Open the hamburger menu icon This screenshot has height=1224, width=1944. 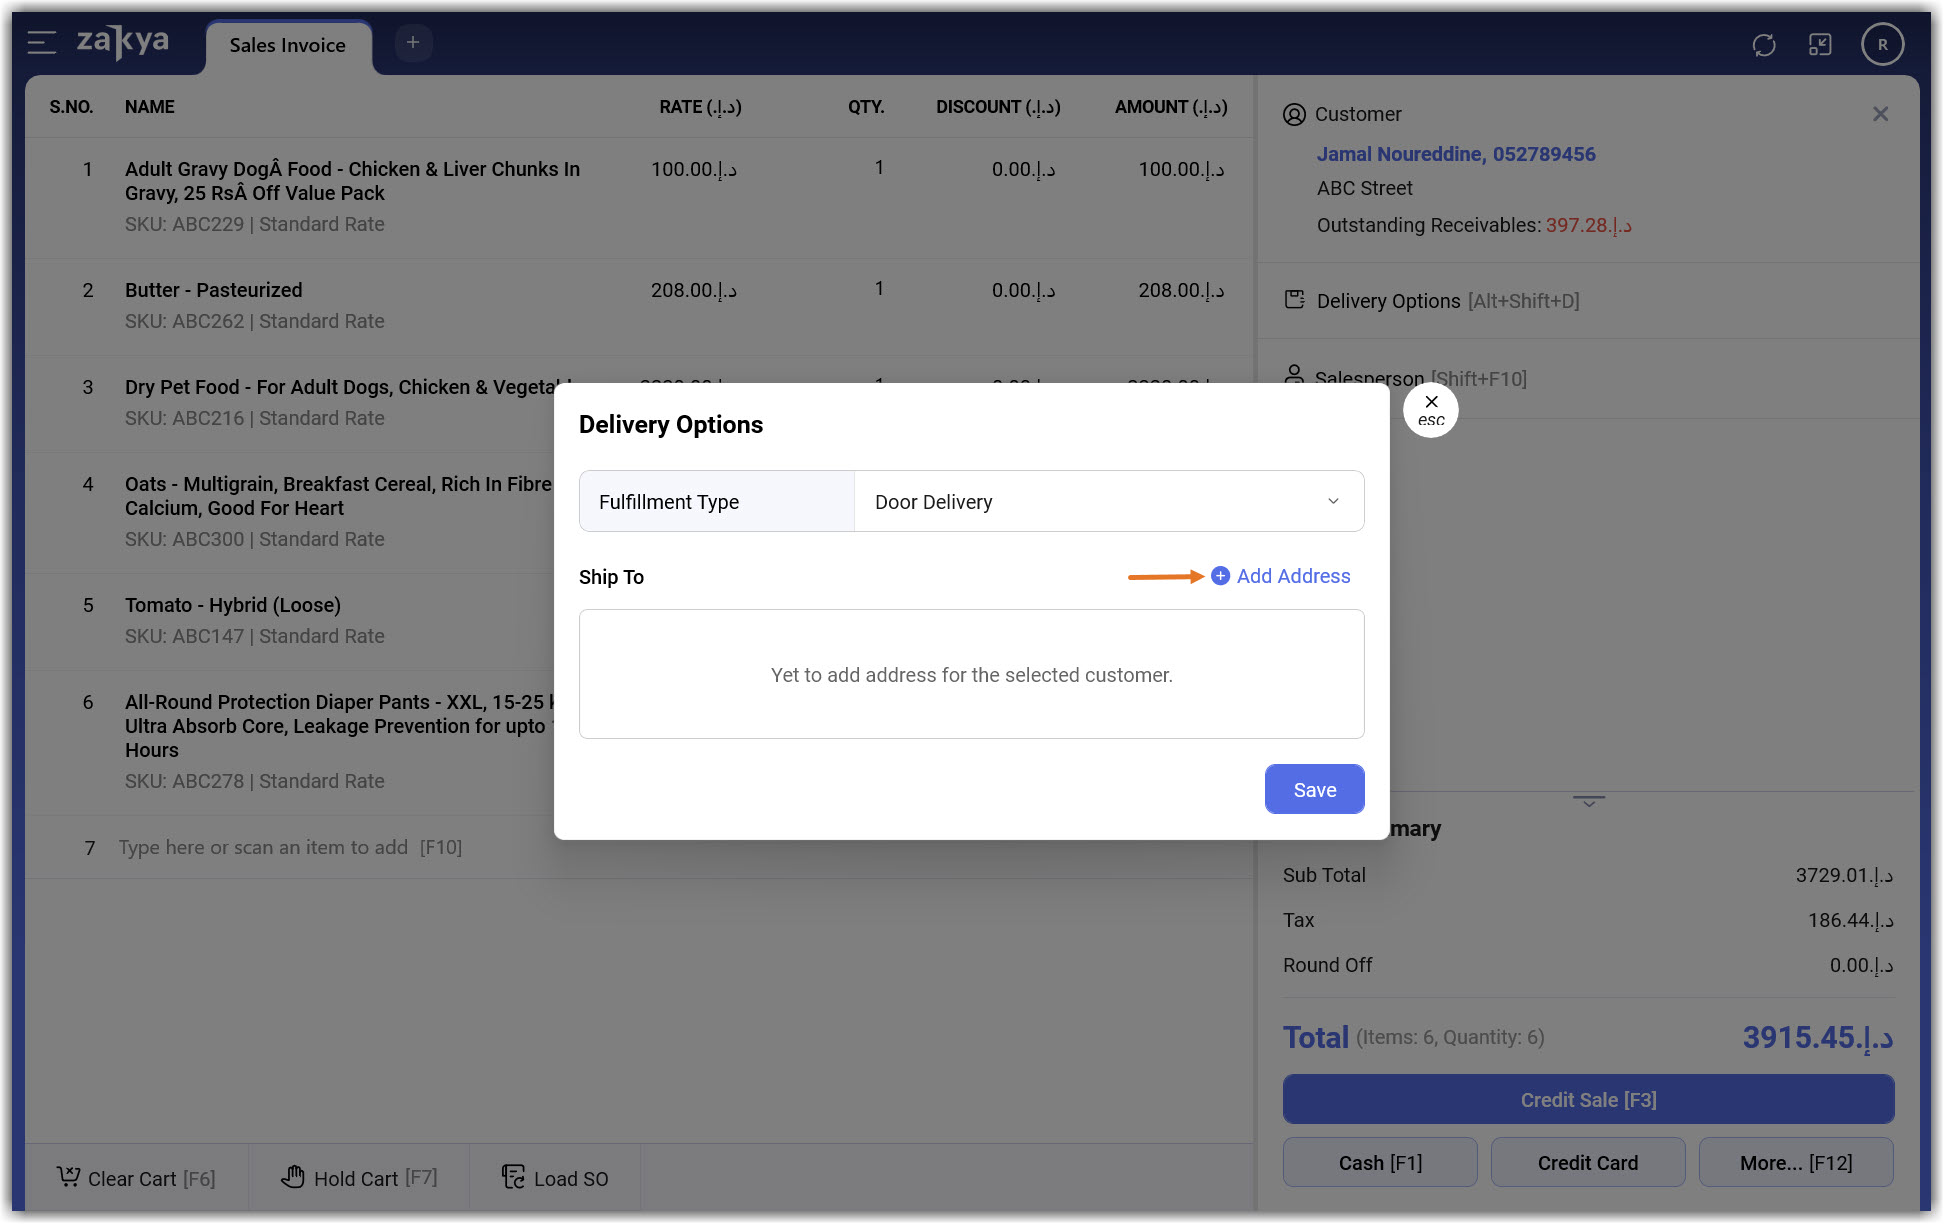coord(41,42)
